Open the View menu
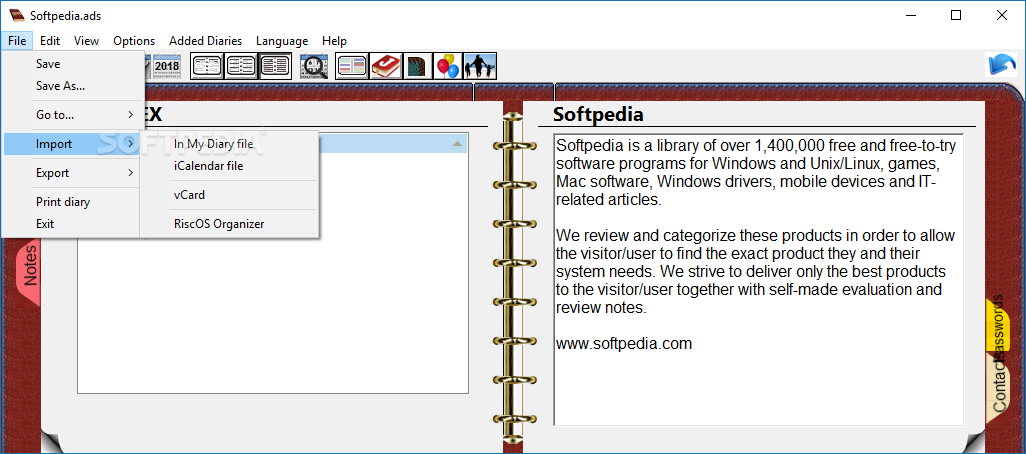 pos(86,41)
